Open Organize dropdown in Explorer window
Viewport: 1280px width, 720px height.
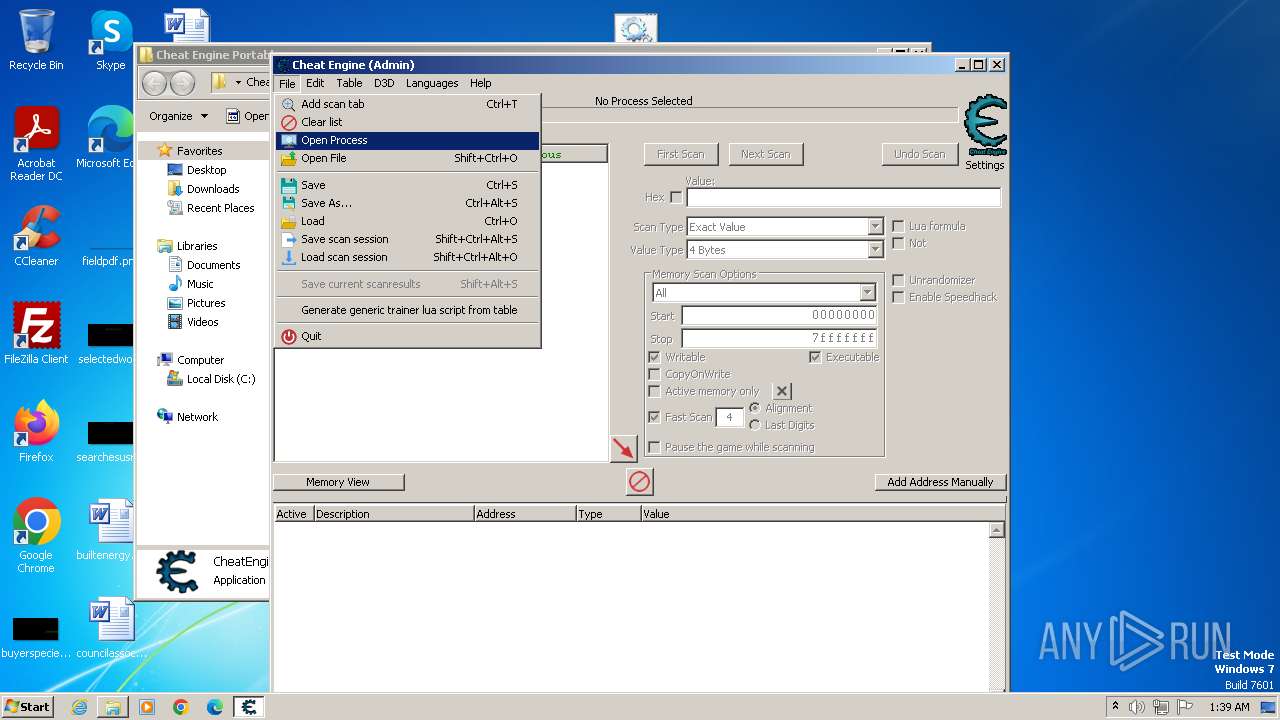(x=178, y=116)
